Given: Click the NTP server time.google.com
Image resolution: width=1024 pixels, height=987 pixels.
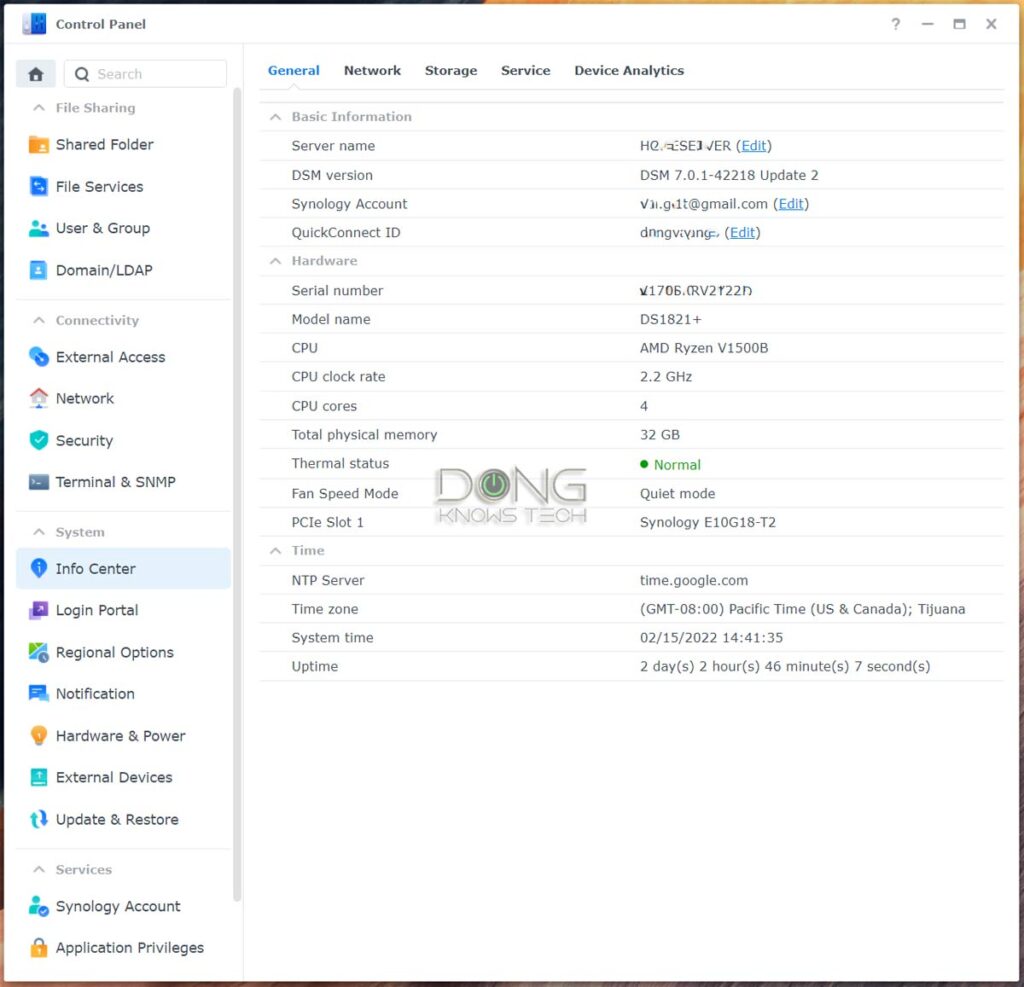Looking at the screenshot, I should pos(694,580).
